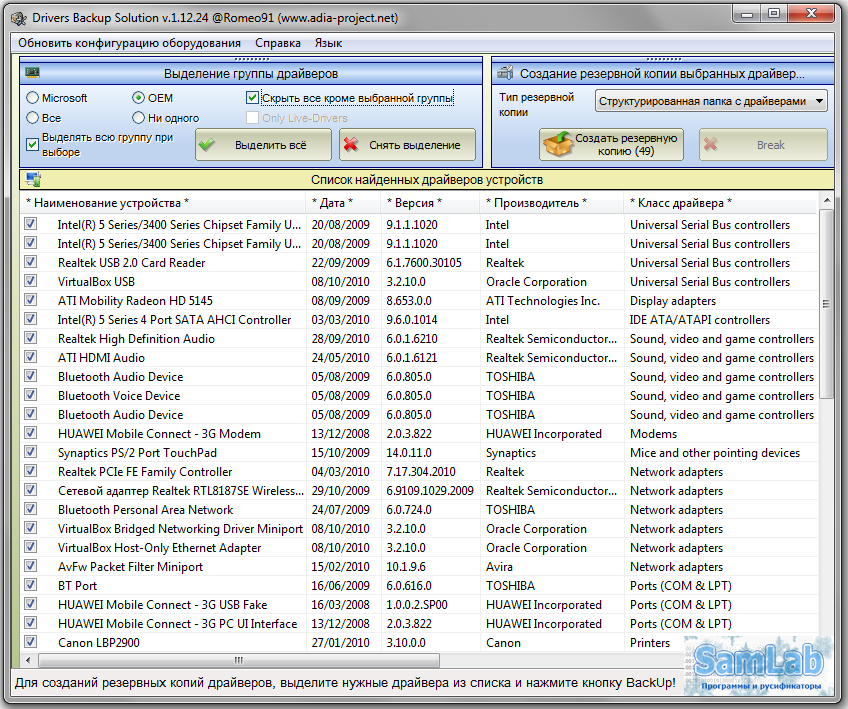848x709 pixels.
Task: Open the 'Обновить конфигурацию оборудования' menu
Action: pyautogui.click(x=129, y=43)
